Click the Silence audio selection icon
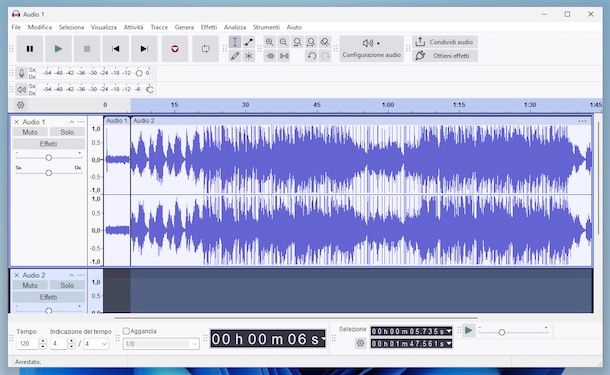Viewport: 610px width, 375px height. click(x=284, y=56)
